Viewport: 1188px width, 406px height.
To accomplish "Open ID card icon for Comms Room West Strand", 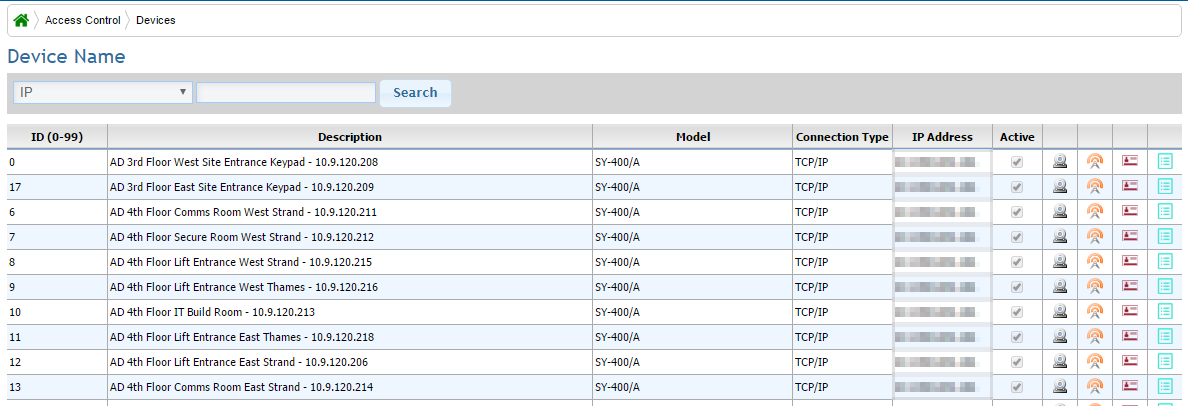I will (x=1130, y=211).
